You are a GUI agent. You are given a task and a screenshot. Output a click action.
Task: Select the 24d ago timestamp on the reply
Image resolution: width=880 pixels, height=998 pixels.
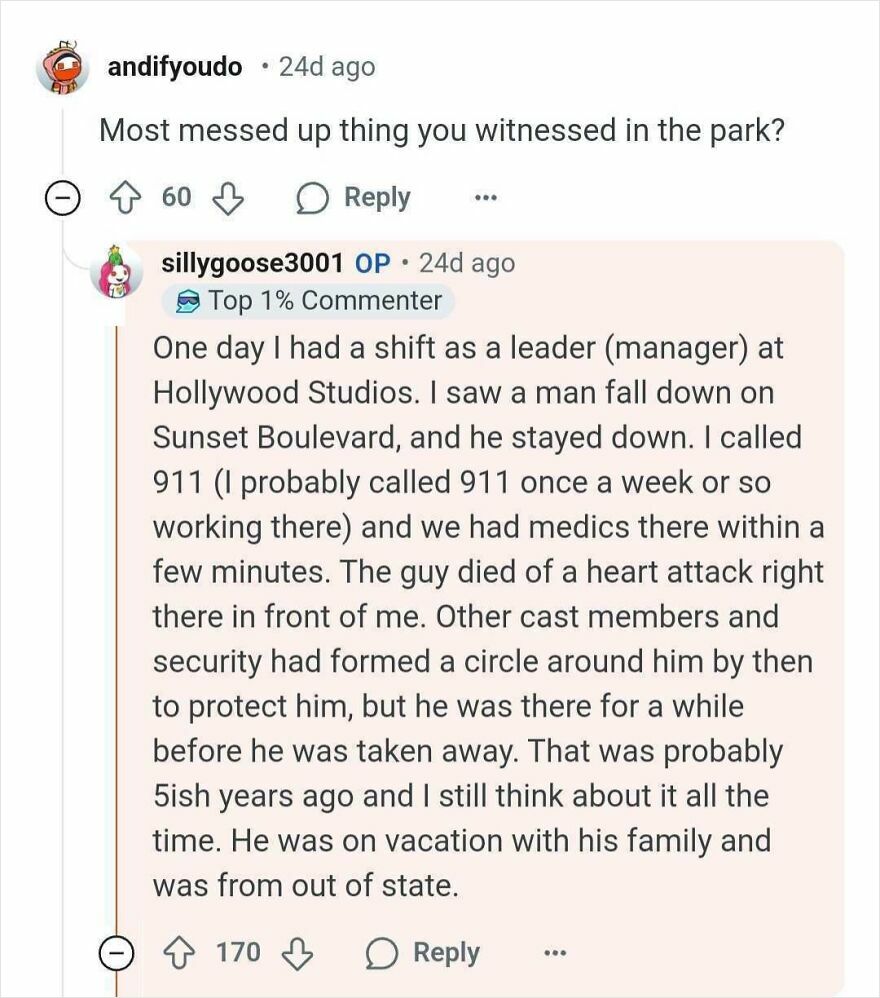point(468,263)
